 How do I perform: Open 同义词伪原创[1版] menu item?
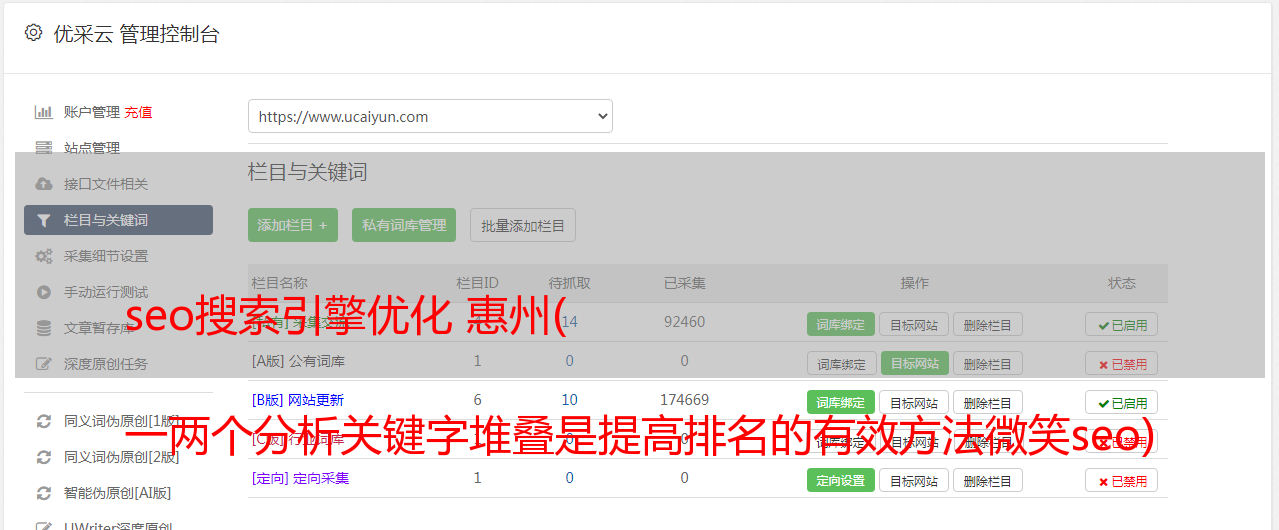coord(122,421)
